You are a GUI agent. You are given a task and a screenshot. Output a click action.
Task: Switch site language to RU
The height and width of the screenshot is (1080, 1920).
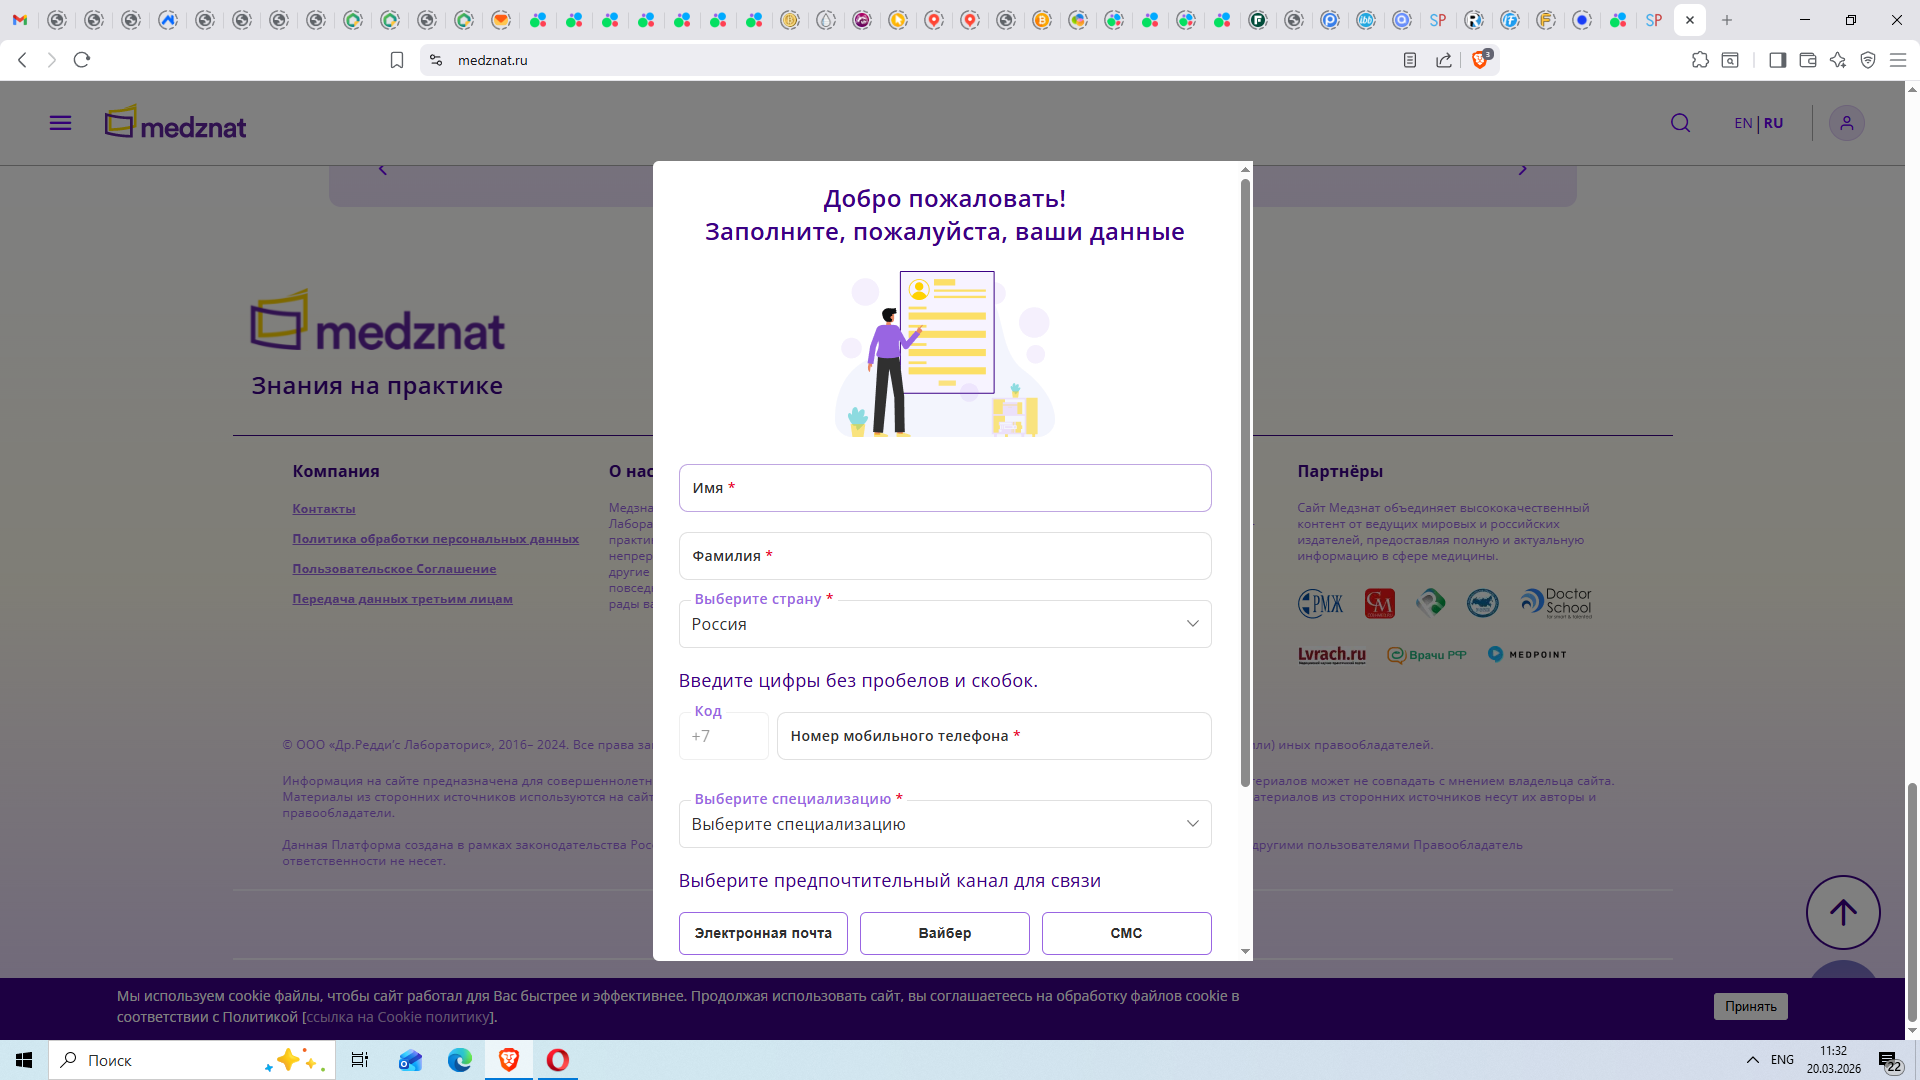(x=1774, y=123)
